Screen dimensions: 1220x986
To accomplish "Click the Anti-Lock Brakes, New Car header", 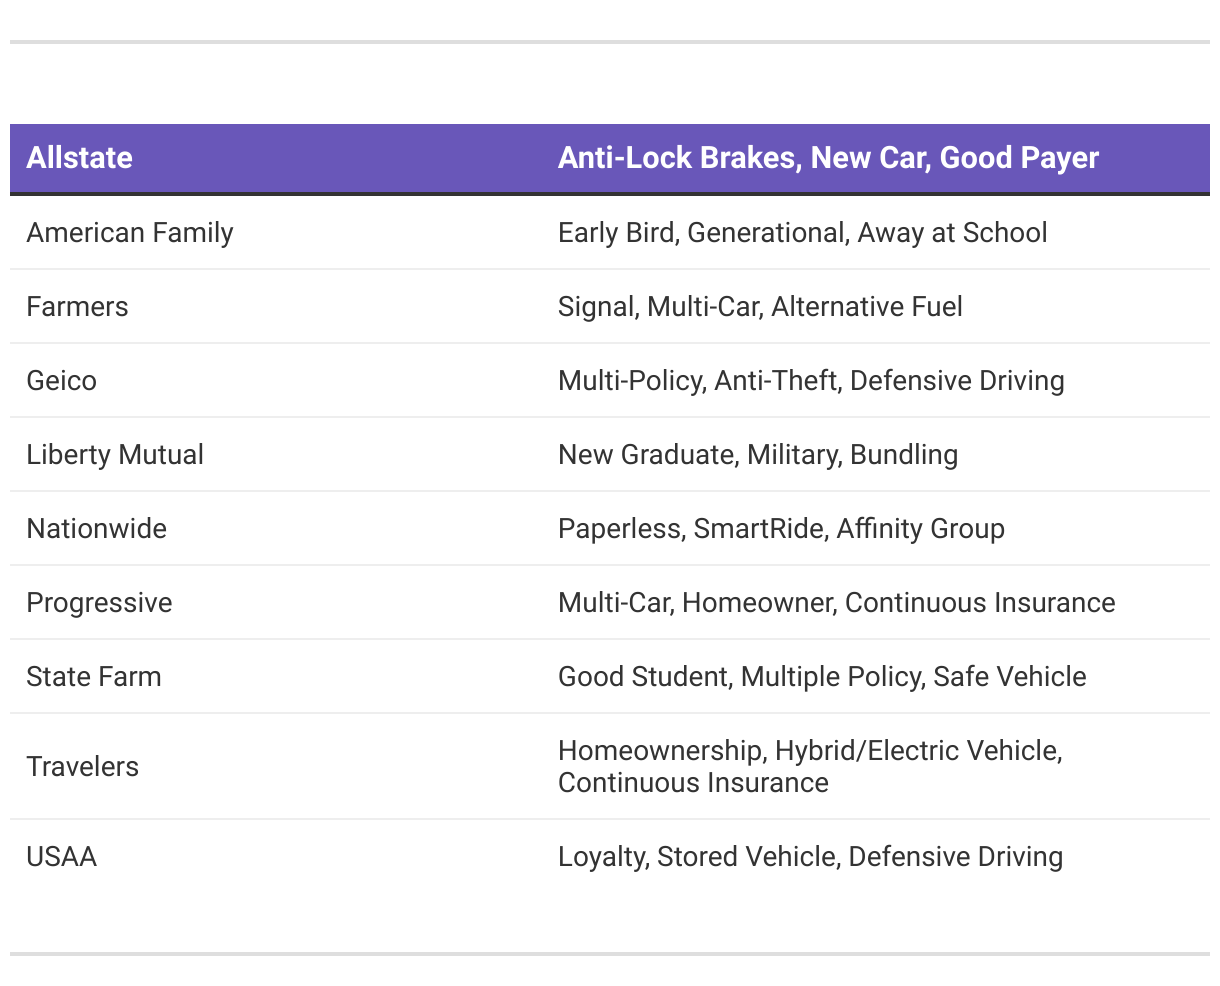I will [x=828, y=158].
